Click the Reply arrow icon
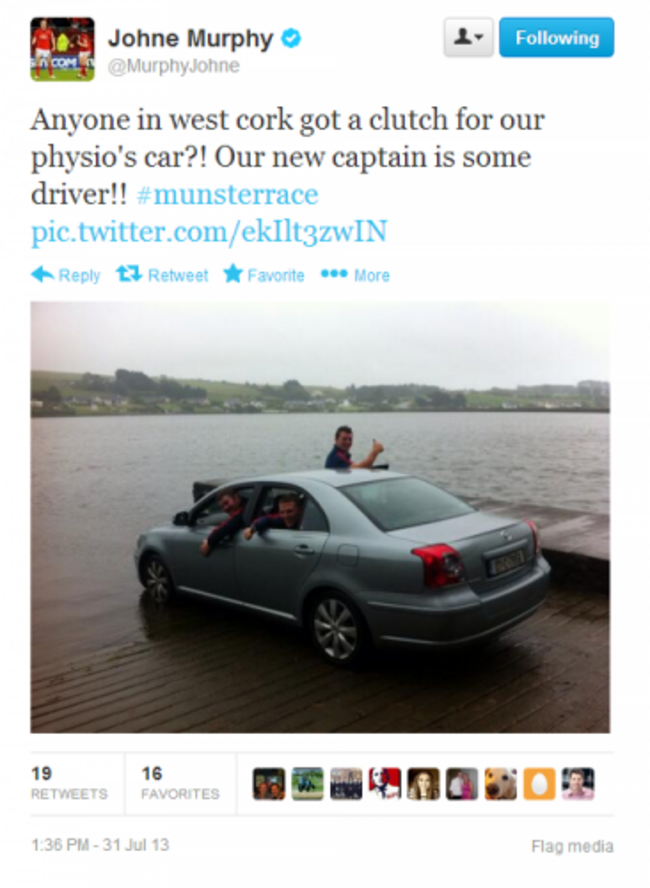This screenshot has width=650, height=888. tap(42, 275)
